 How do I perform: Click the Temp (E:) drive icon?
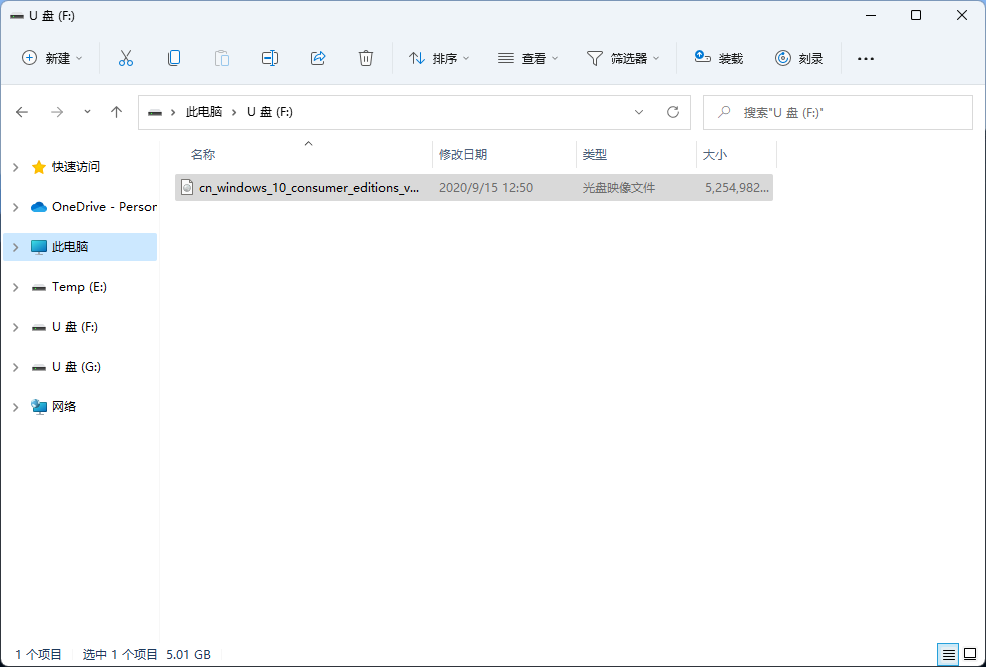[39, 288]
